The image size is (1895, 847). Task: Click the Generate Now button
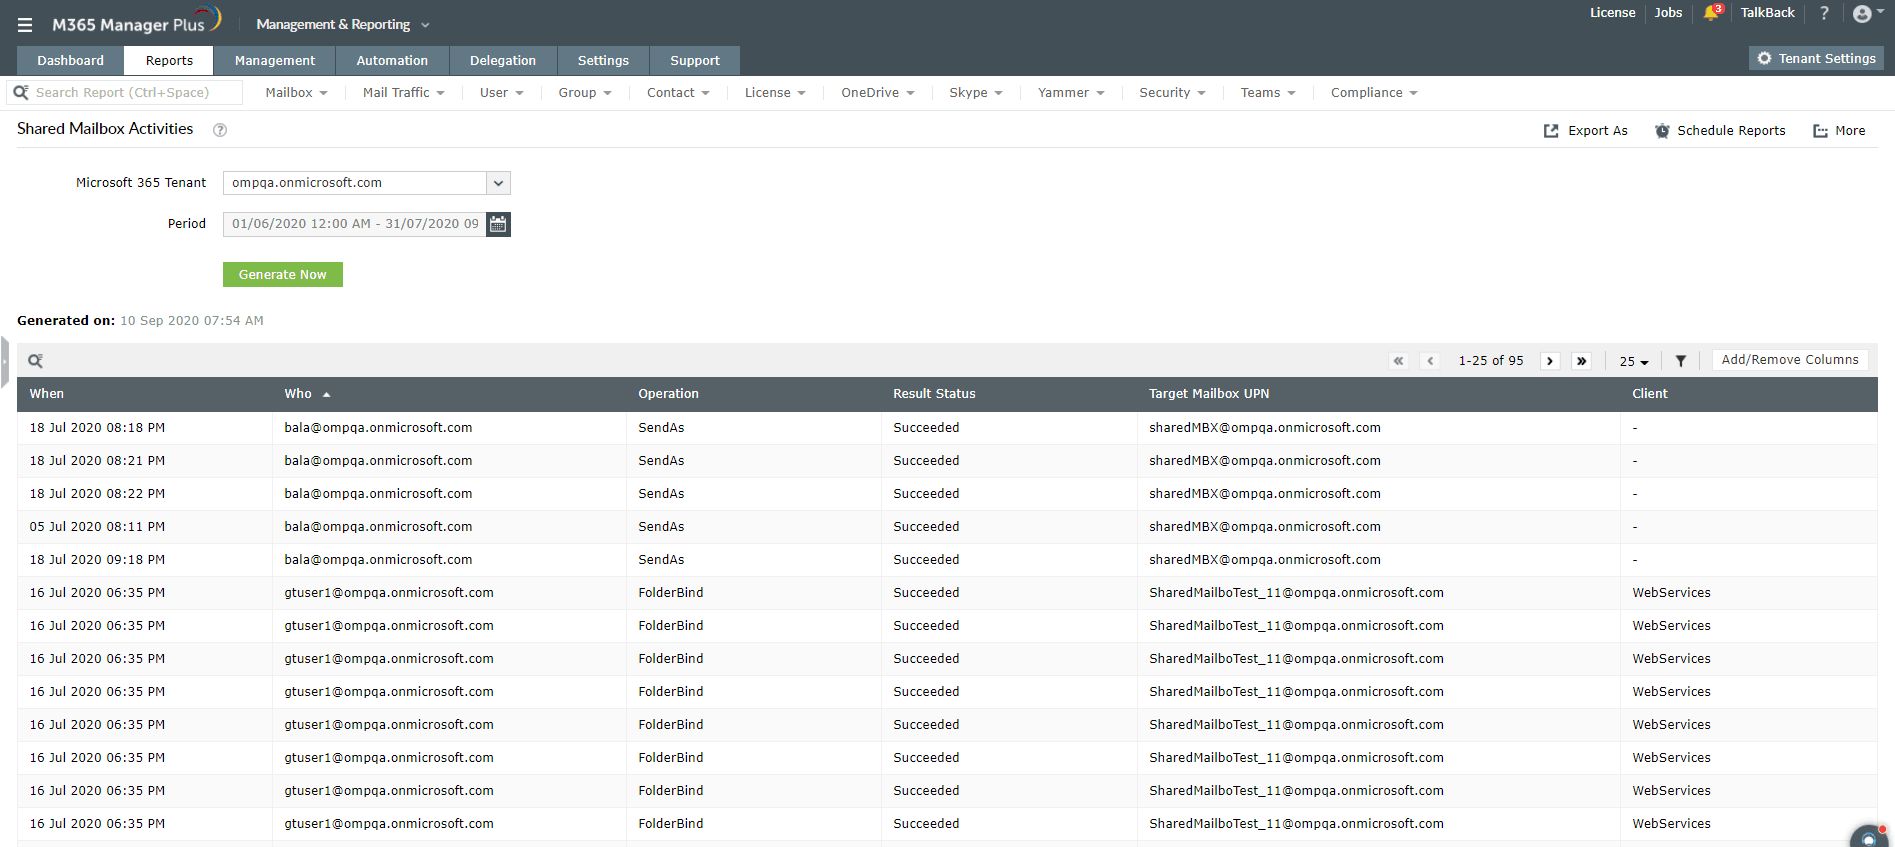coord(283,275)
